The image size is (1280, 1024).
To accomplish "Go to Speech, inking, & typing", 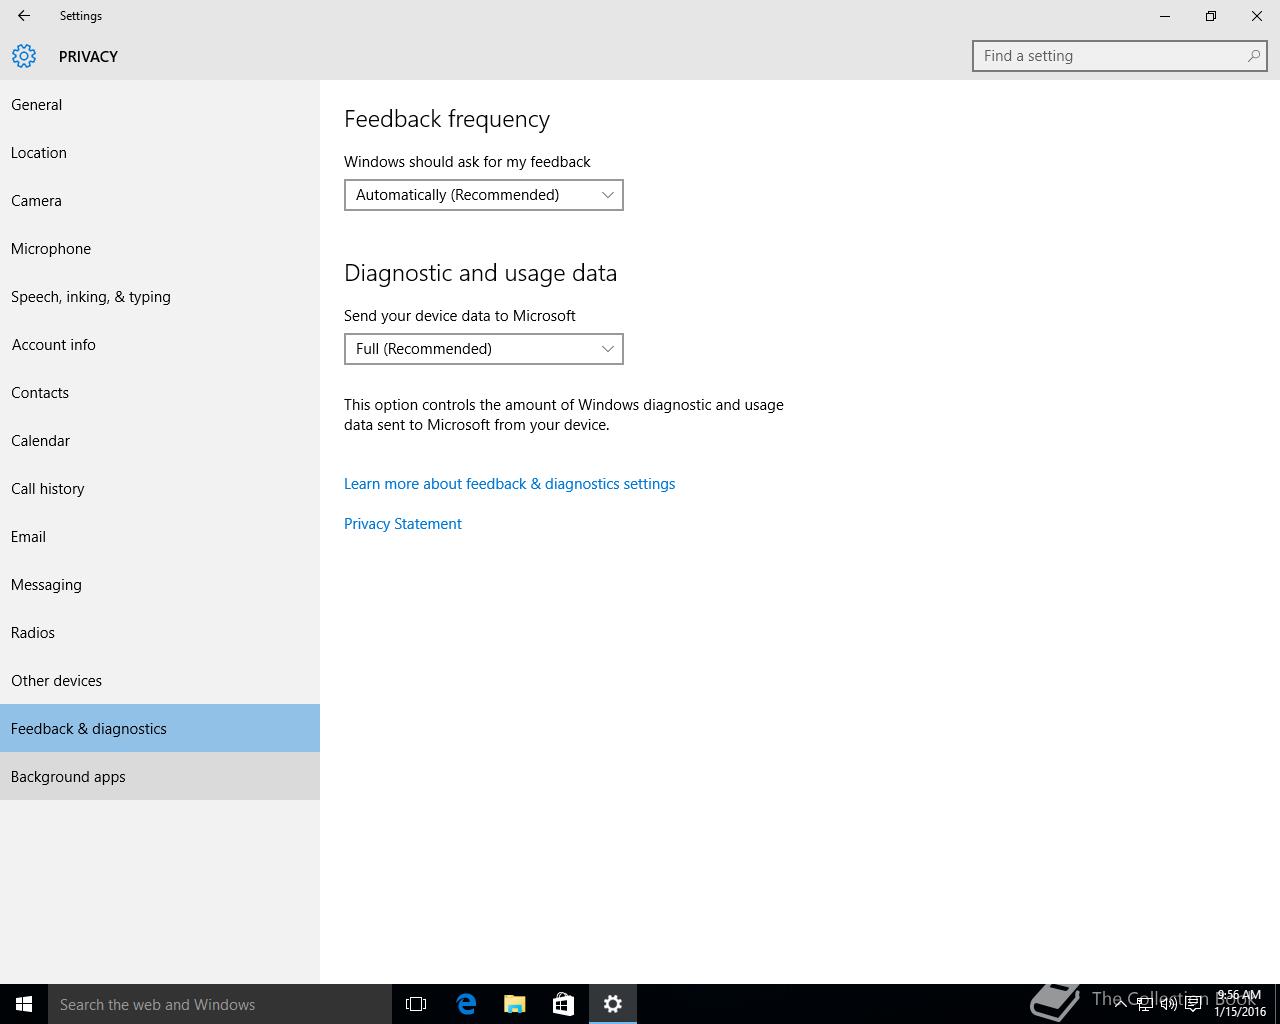I will pyautogui.click(x=160, y=296).
